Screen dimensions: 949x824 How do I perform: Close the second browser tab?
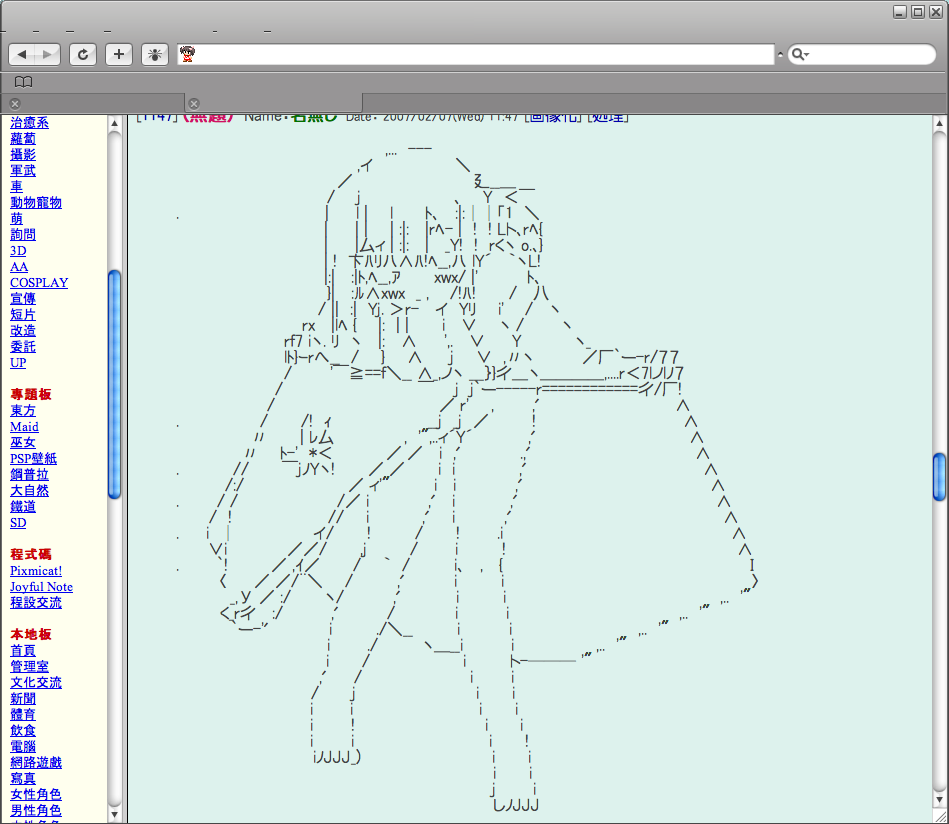tap(194, 104)
